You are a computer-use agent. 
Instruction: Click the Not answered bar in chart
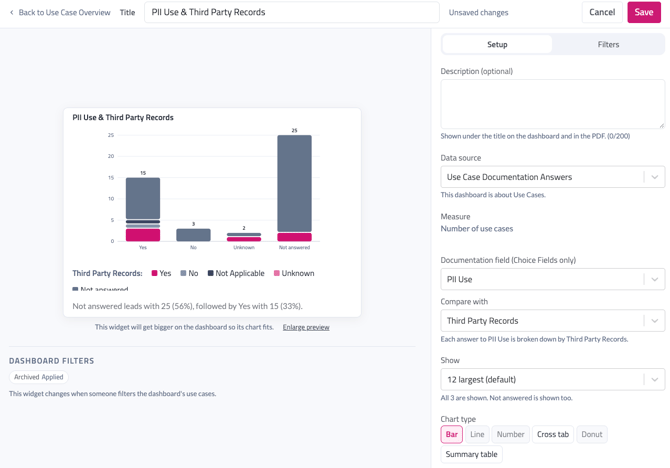point(294,188)
